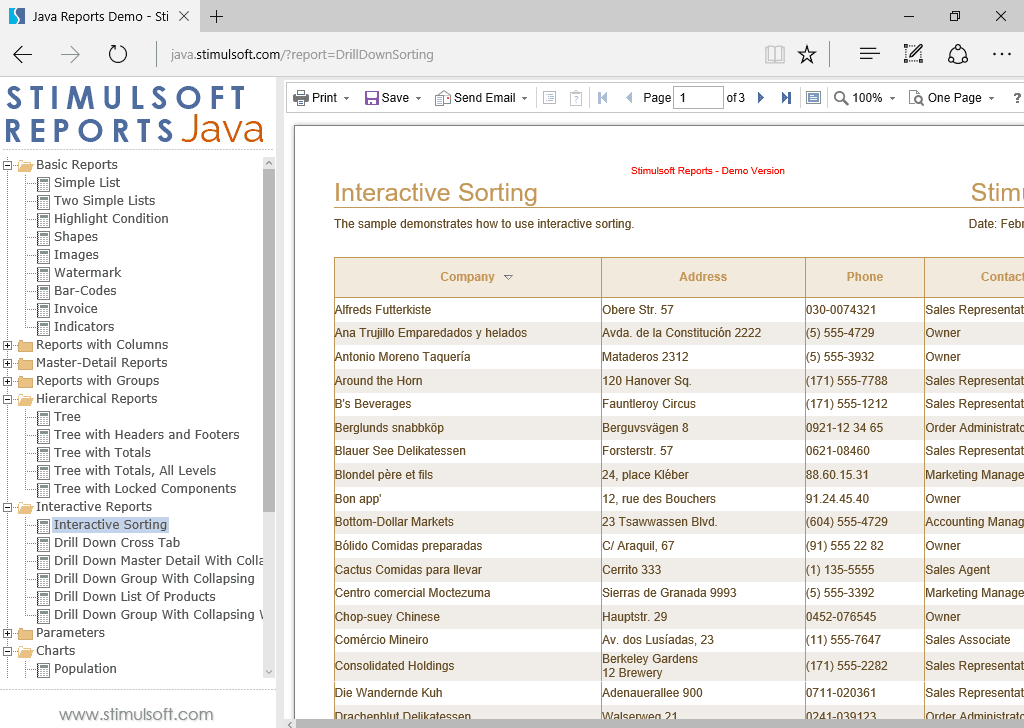The image size is (1024, 728).
Task: Close the Java Reports Demo tab
Action: [184, 16]
